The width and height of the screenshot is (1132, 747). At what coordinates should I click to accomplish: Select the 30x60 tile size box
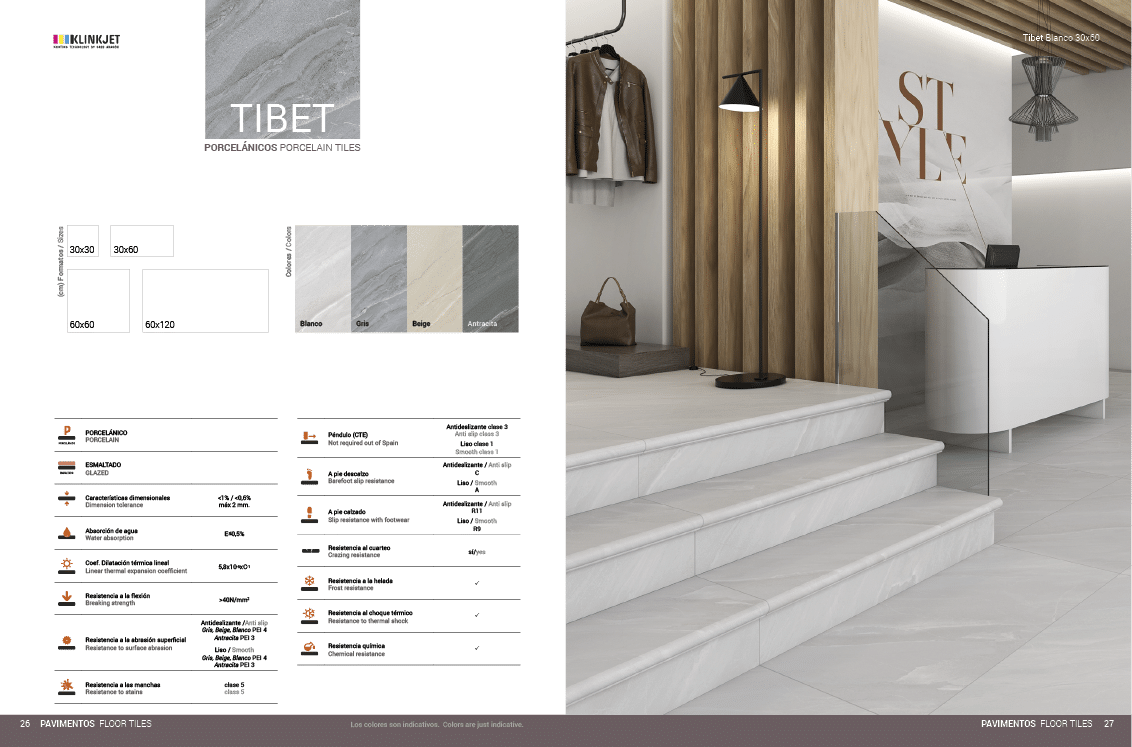142,241
